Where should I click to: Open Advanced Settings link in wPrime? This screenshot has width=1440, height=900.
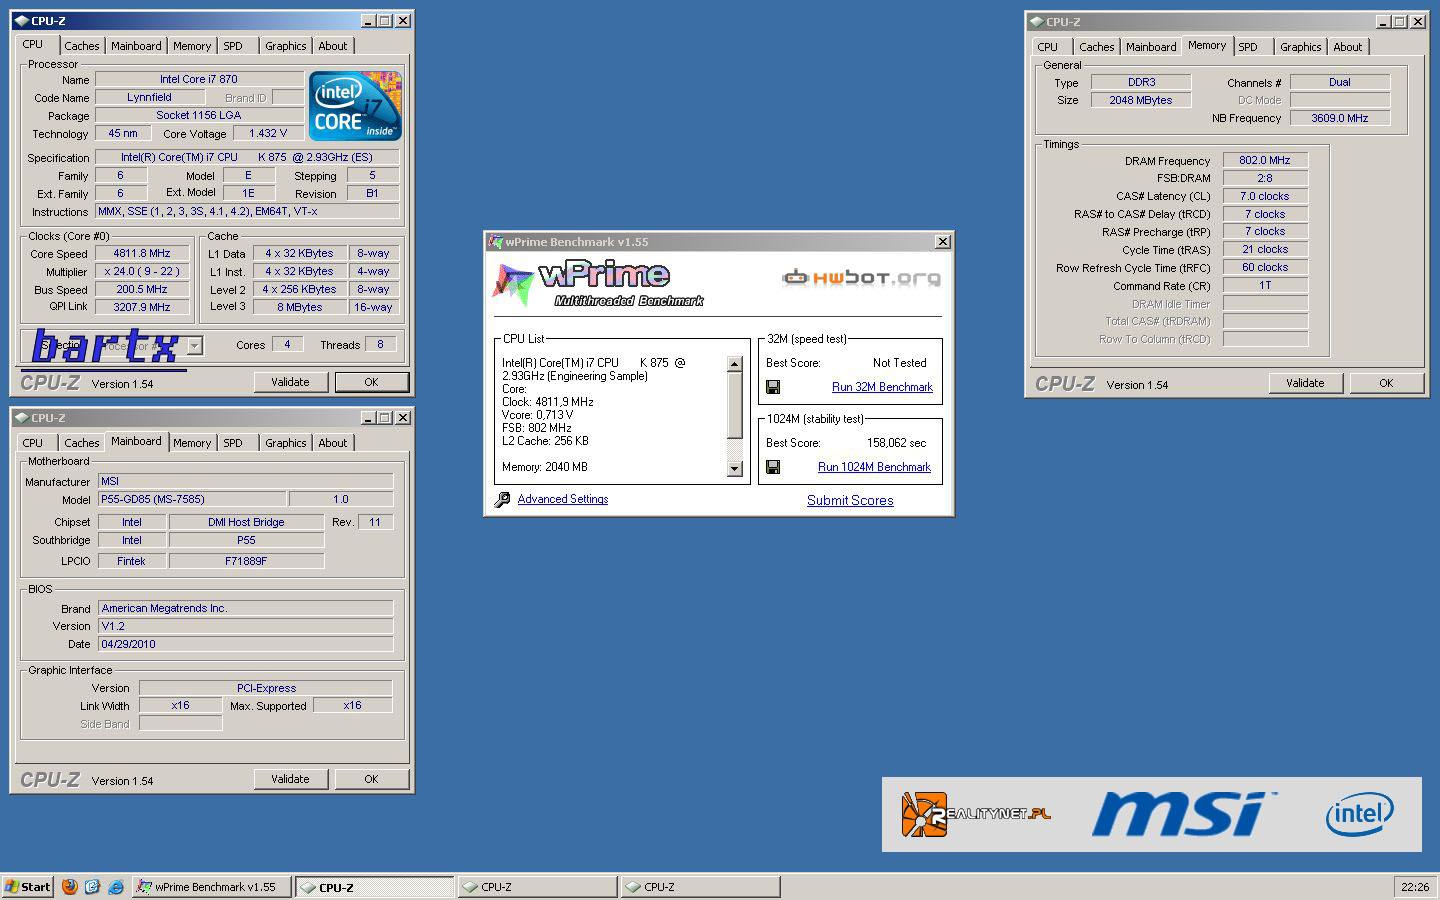pyautogui.click(x=563, y=499)
